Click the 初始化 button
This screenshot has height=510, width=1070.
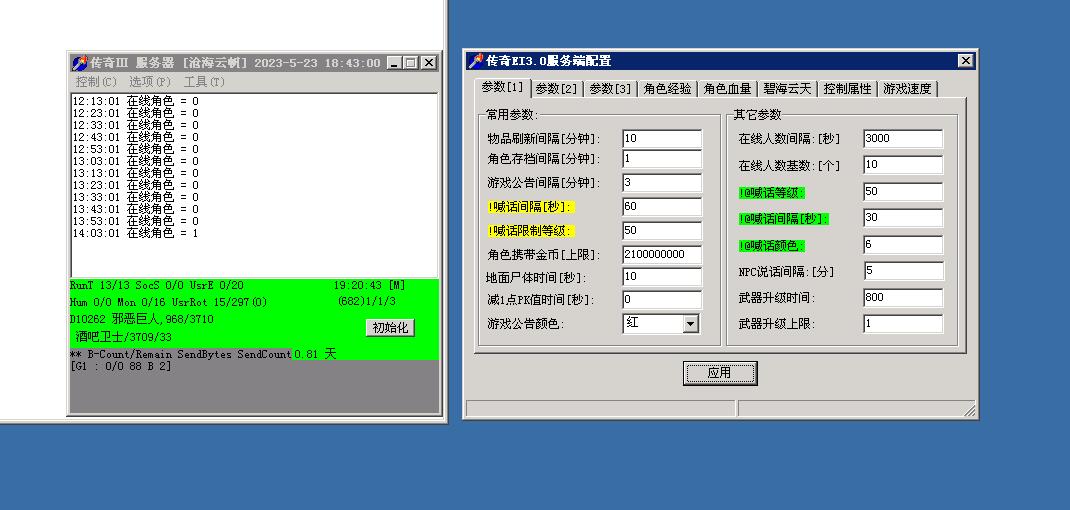point(391,328)
